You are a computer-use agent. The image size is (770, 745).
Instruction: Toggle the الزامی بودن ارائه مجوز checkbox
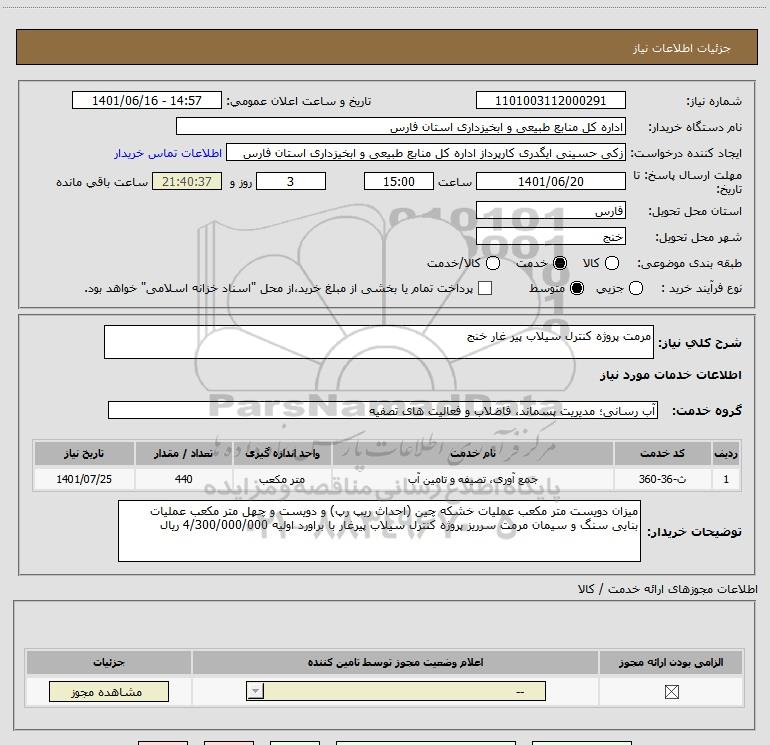[671, 692]
